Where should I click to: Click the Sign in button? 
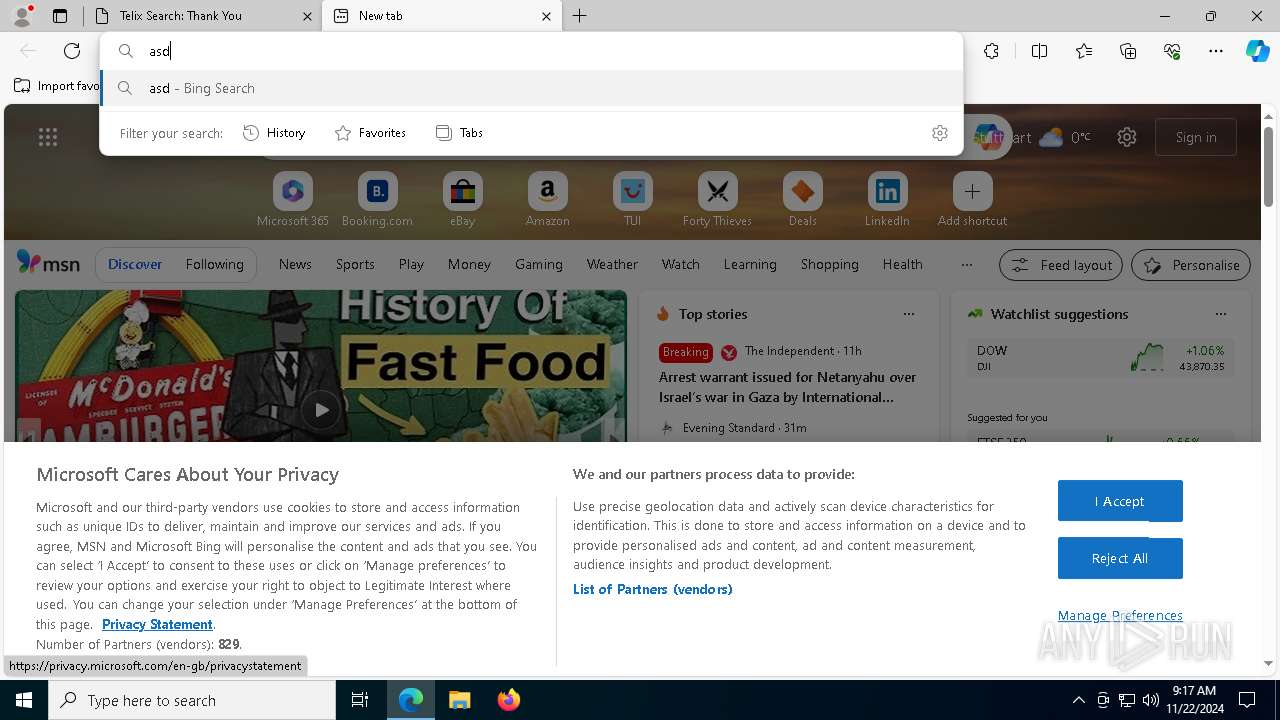[1196, 137]
